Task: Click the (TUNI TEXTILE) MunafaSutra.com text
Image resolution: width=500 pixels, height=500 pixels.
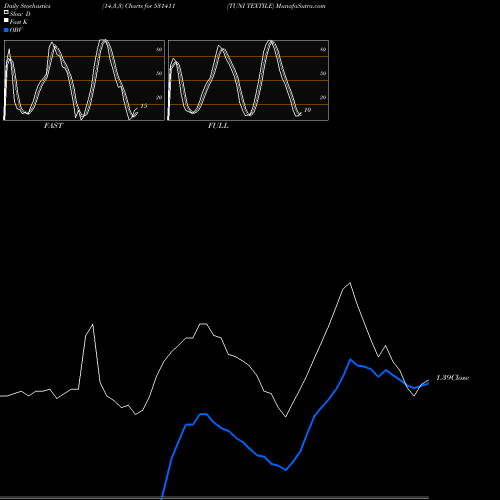Action: coord(276,6)
